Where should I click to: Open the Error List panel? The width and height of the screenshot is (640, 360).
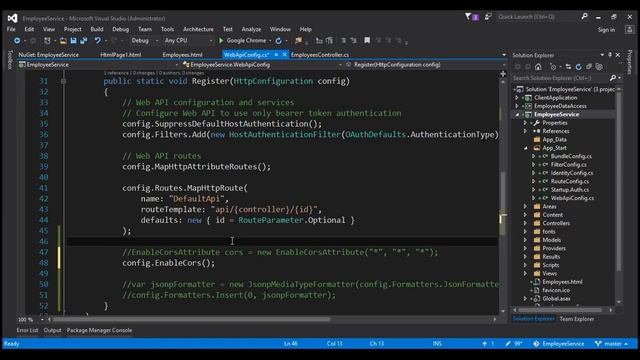(27, 330)
